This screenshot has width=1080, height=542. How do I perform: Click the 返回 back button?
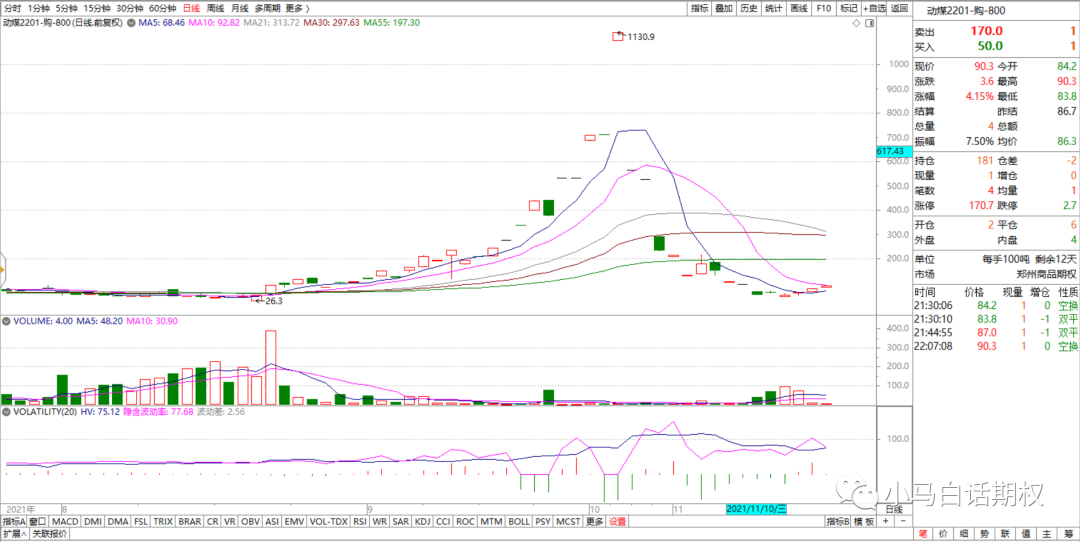[899, 8]
